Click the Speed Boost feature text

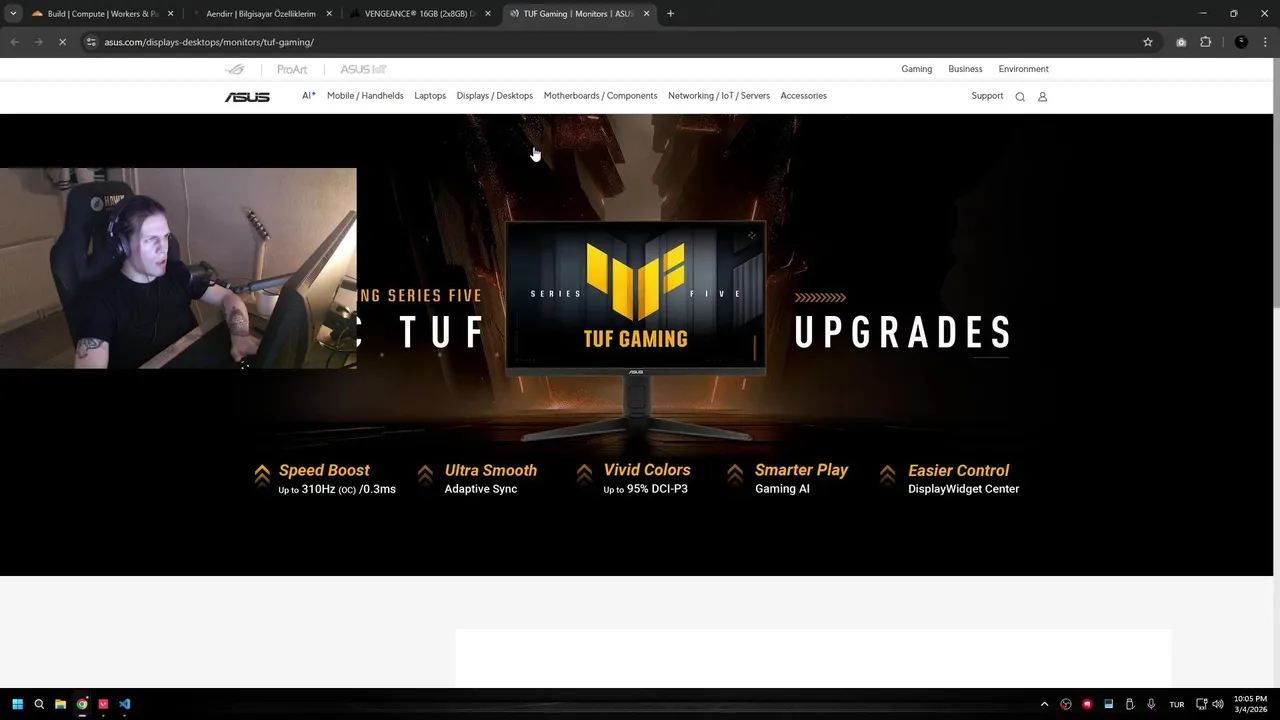point(324,470)
